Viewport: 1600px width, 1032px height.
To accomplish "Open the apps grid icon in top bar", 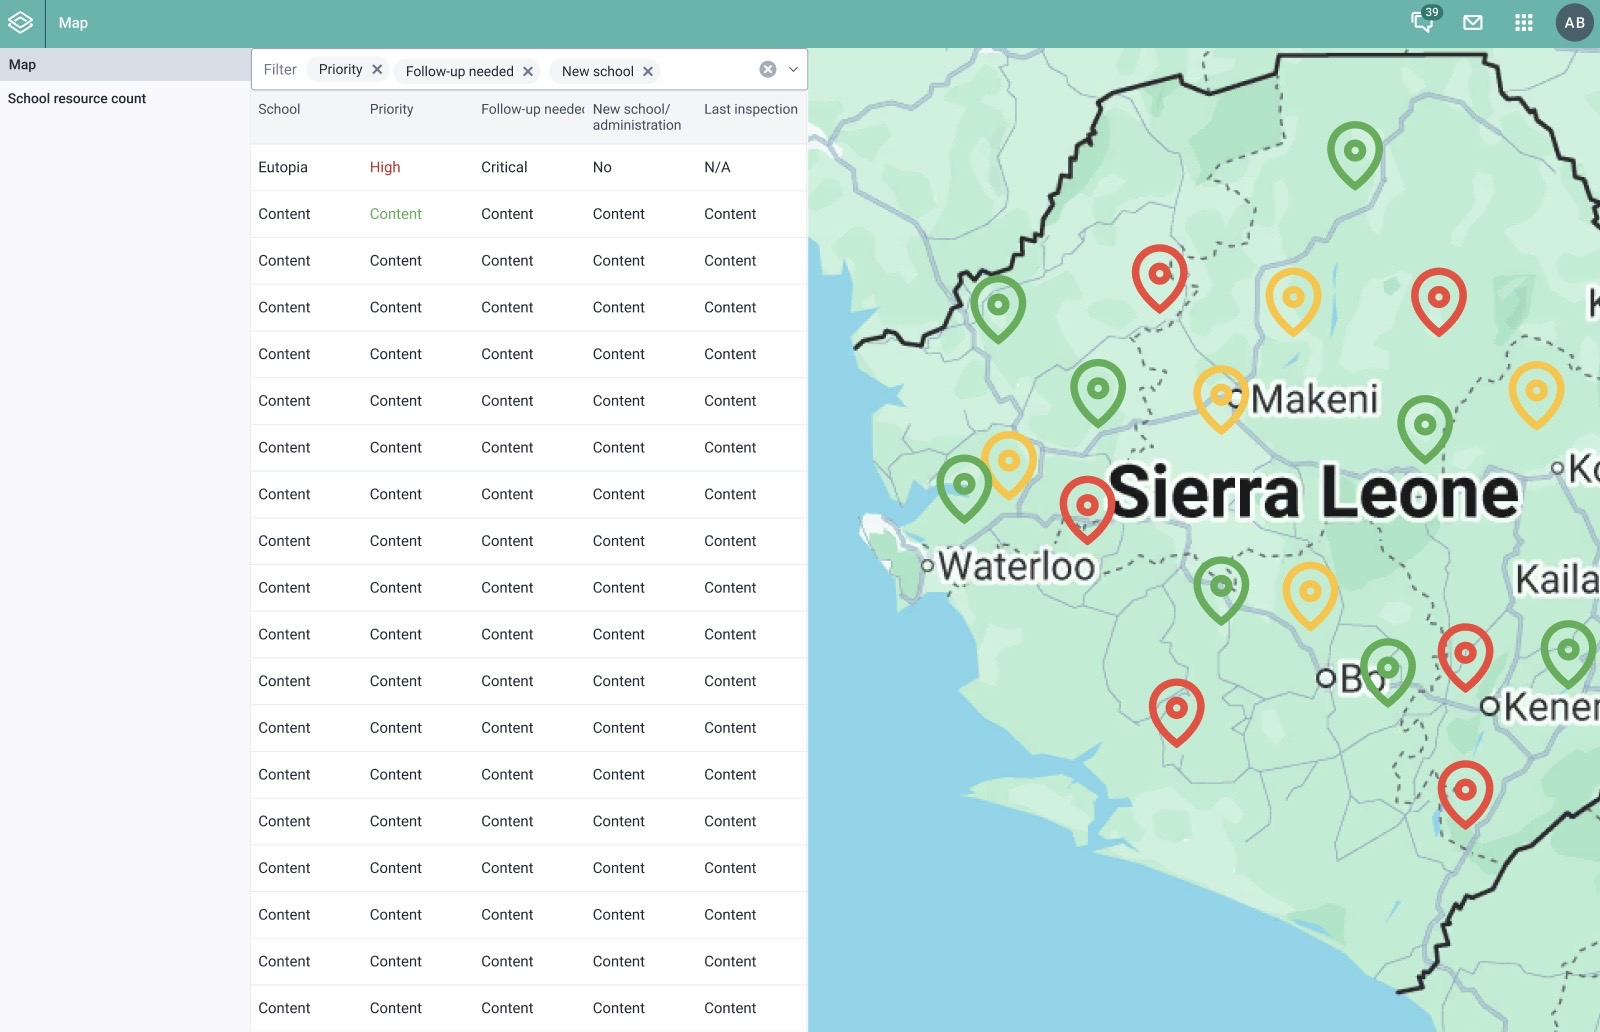I will click(1524, 22).
